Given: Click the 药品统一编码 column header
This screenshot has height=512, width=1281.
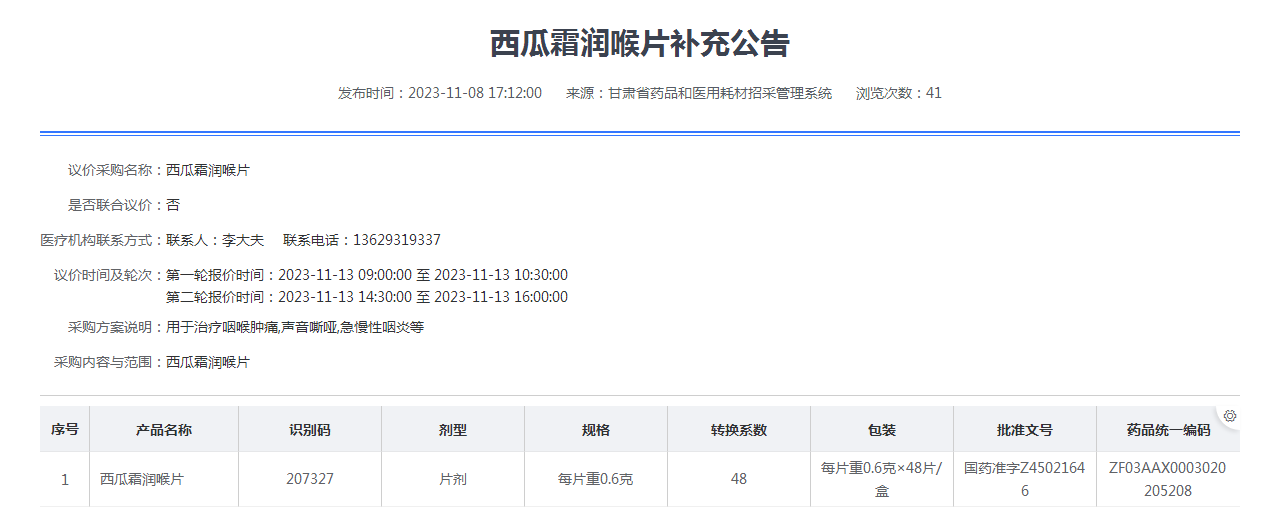Looking at the screenshot, I should click(x=1168, y=430).
